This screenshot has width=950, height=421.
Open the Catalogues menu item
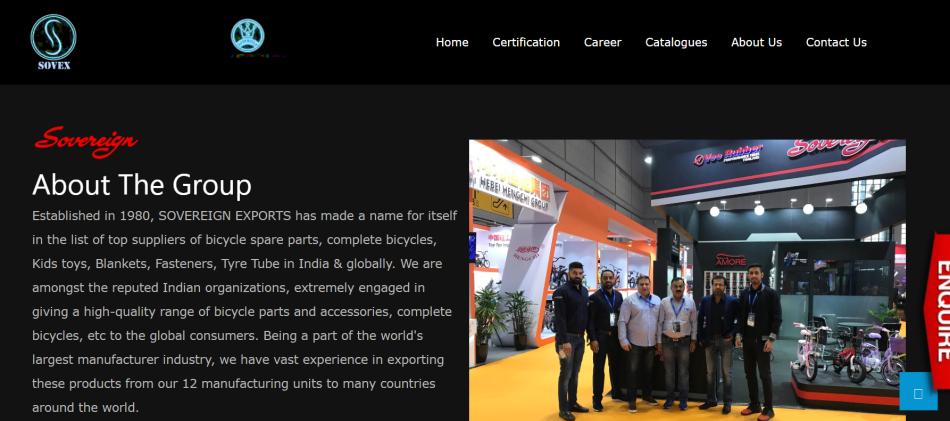point(676,42)
